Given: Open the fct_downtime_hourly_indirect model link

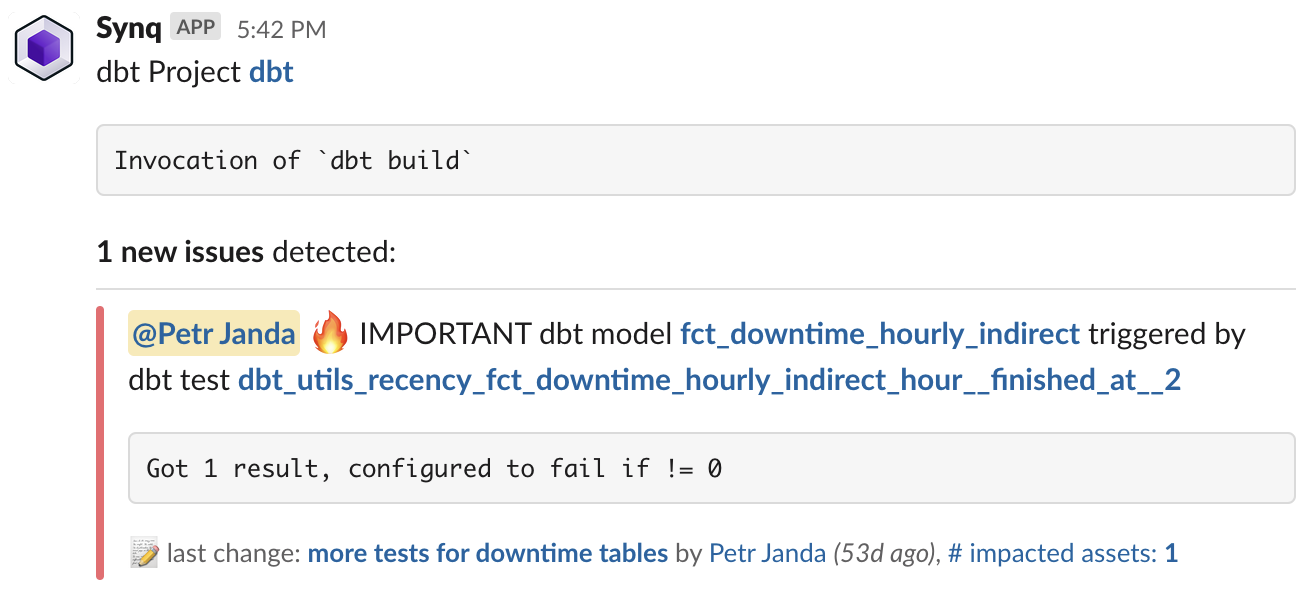Looking at the screenshot, I should point(880,333).
